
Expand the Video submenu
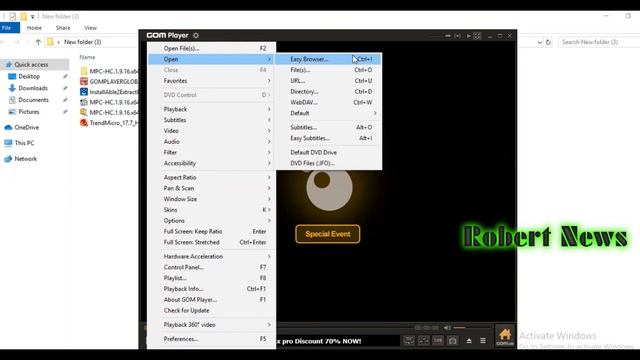[212, 131]
